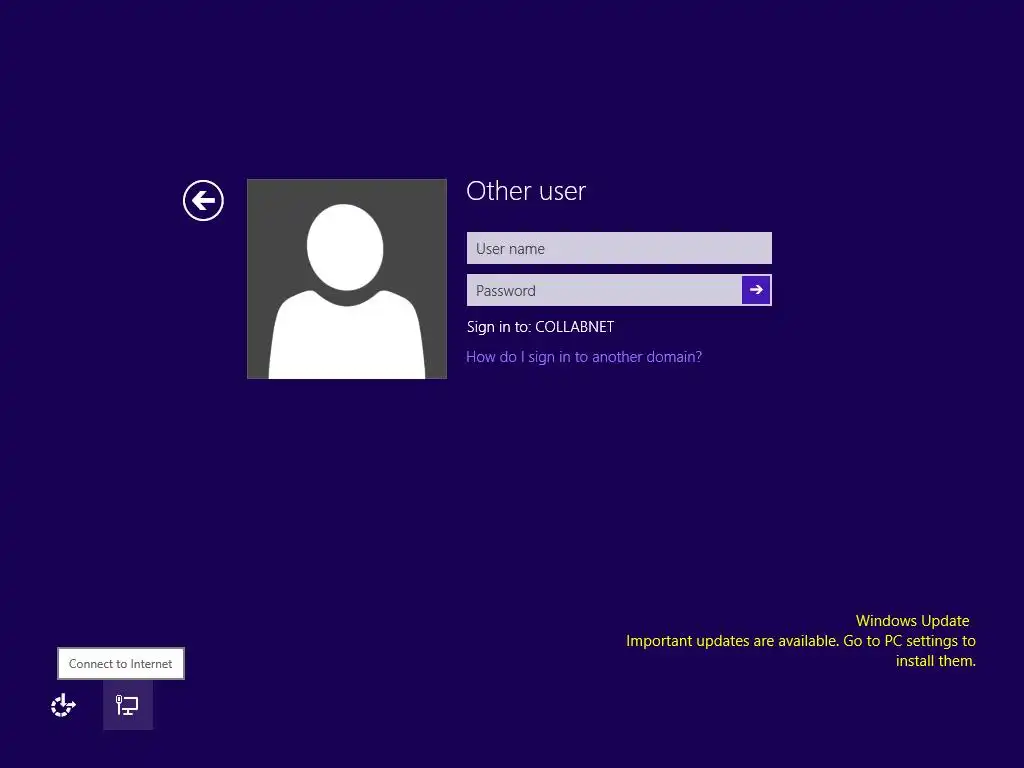Open the Ease of Access icon

[63, 705]
